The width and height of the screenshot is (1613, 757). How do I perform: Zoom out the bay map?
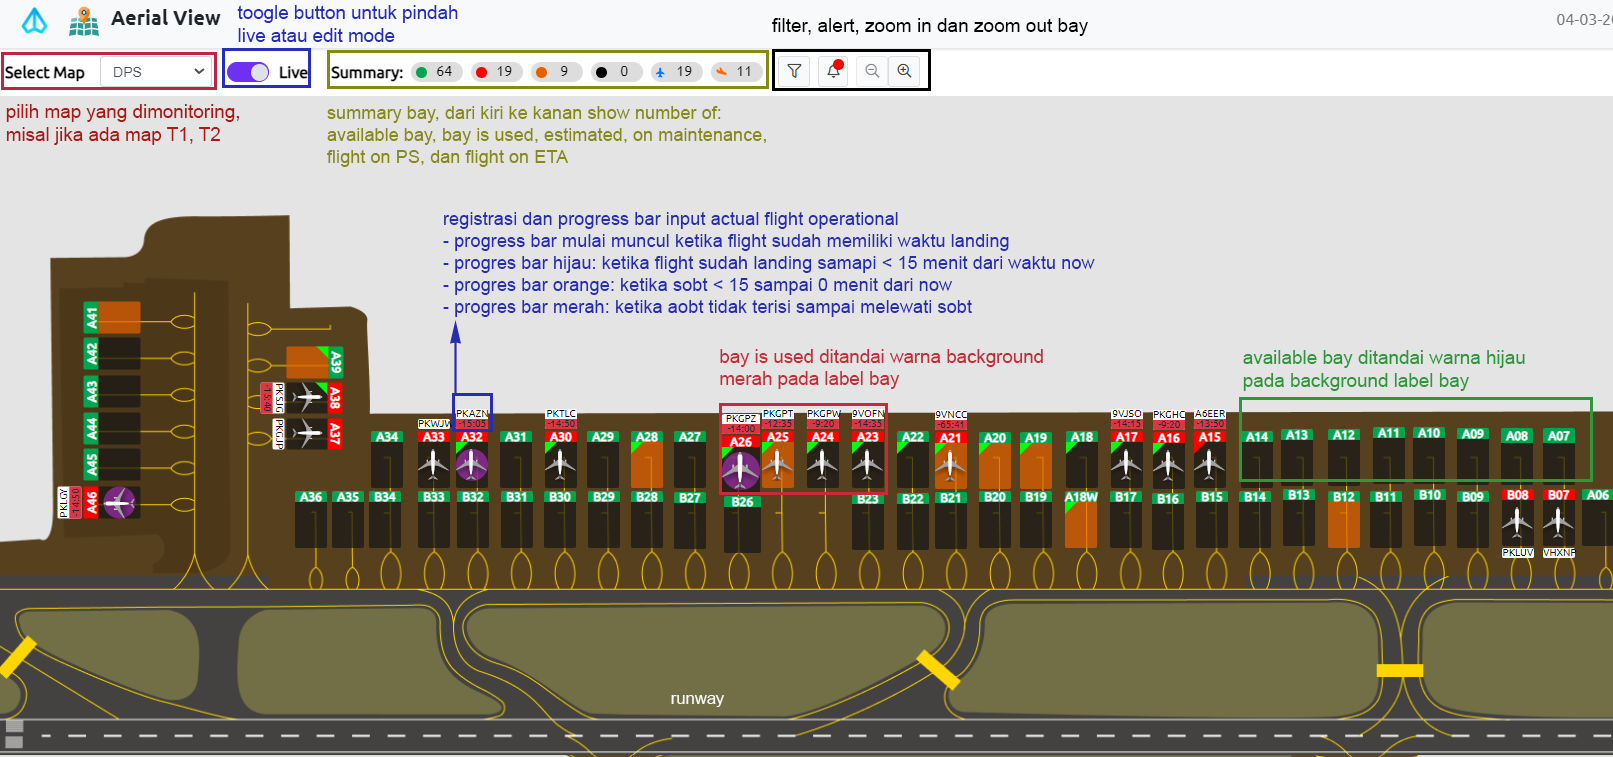click(x=872, y=71)
